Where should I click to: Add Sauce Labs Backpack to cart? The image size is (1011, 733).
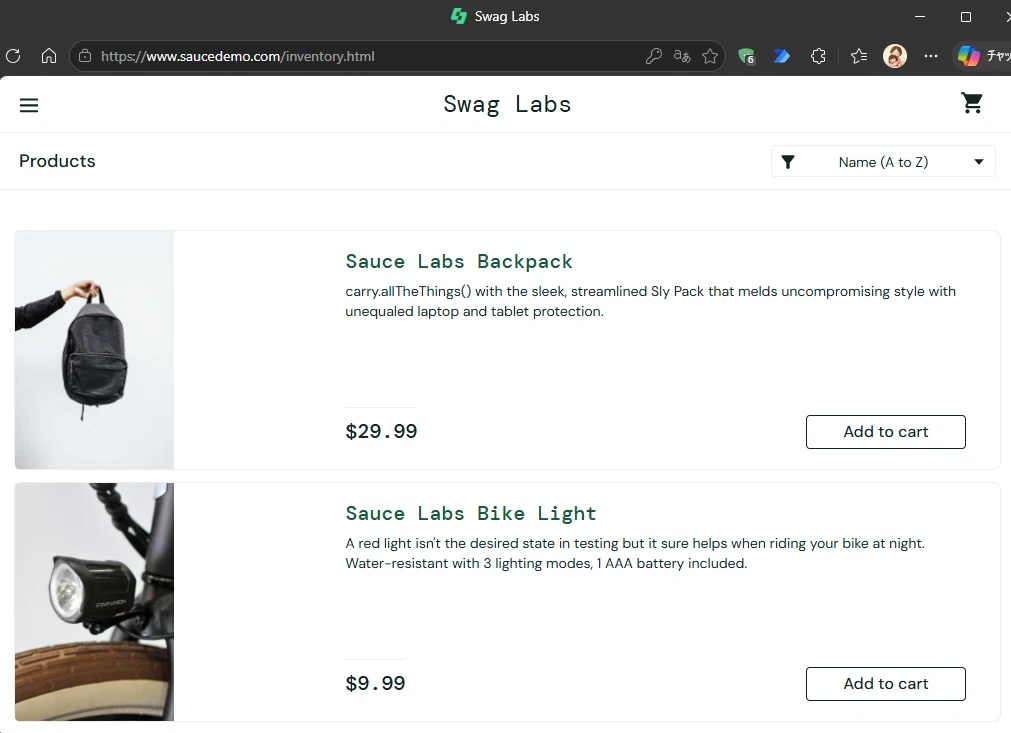(885, 432)
